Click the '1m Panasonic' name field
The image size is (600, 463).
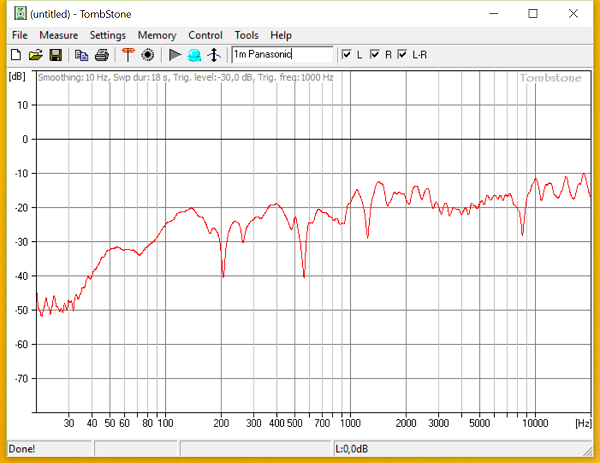point(283,54)
